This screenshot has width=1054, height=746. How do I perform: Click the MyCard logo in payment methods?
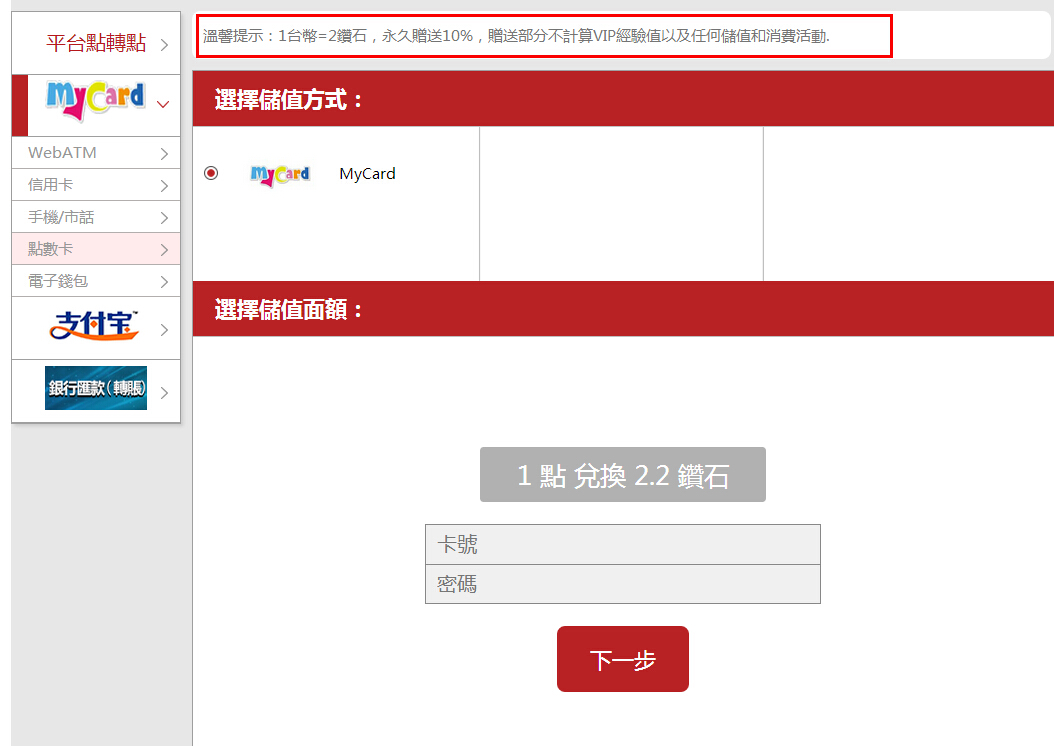(280, 175)
